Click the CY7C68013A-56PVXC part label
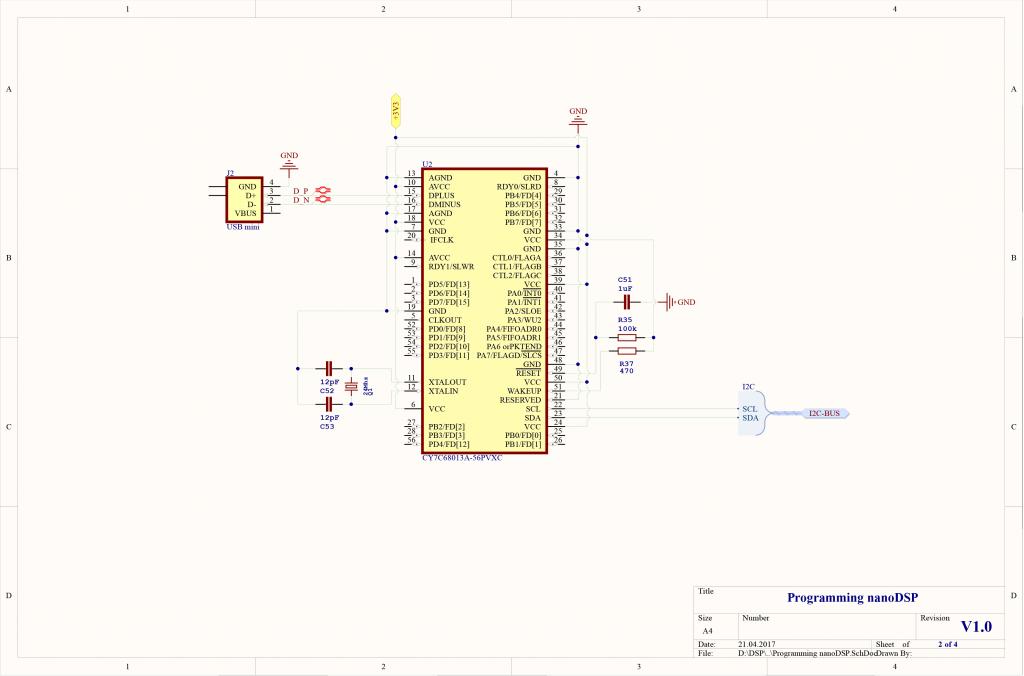The image size is (1024, 676). 462,458
